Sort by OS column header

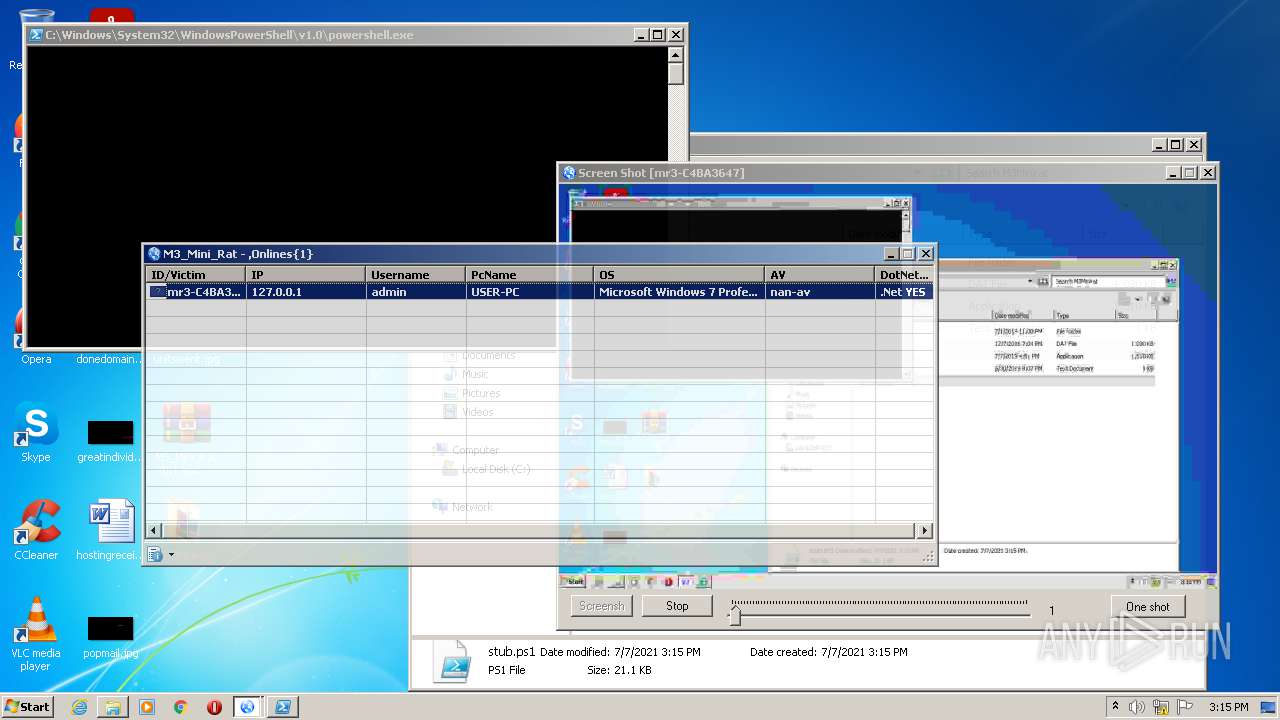pyautogui.click(x=680, y=275)
